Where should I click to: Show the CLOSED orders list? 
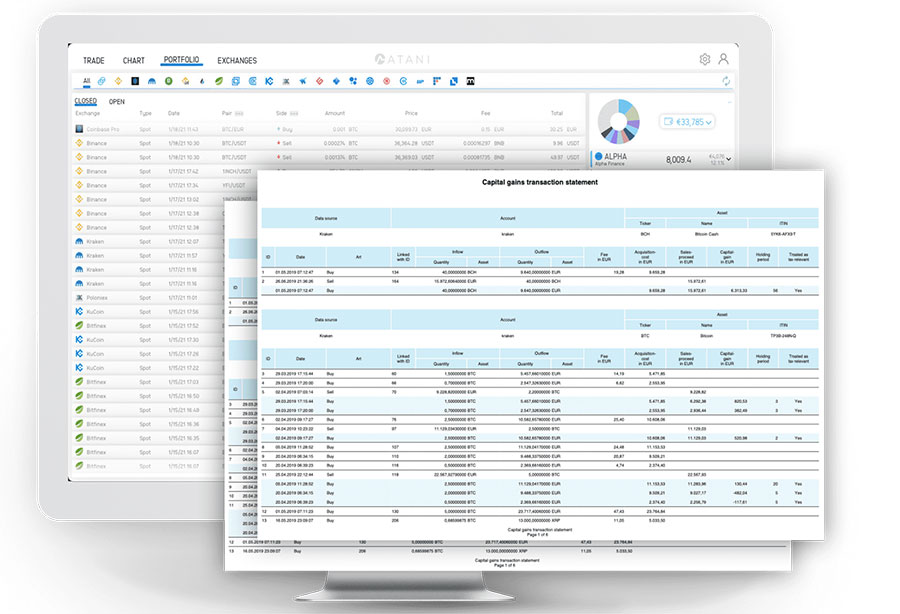[86, 101]
